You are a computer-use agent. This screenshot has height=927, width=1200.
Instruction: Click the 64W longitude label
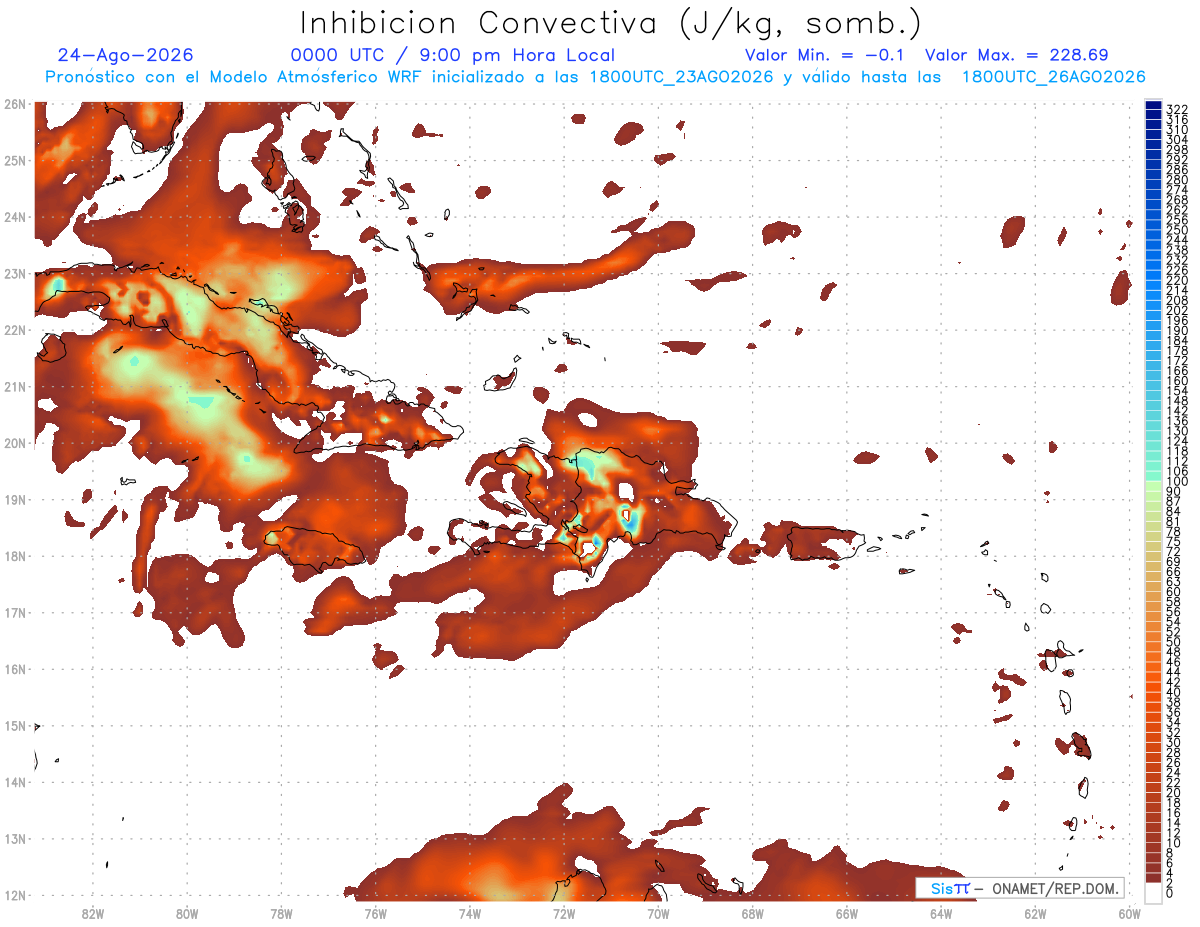(x=941, y=913)
